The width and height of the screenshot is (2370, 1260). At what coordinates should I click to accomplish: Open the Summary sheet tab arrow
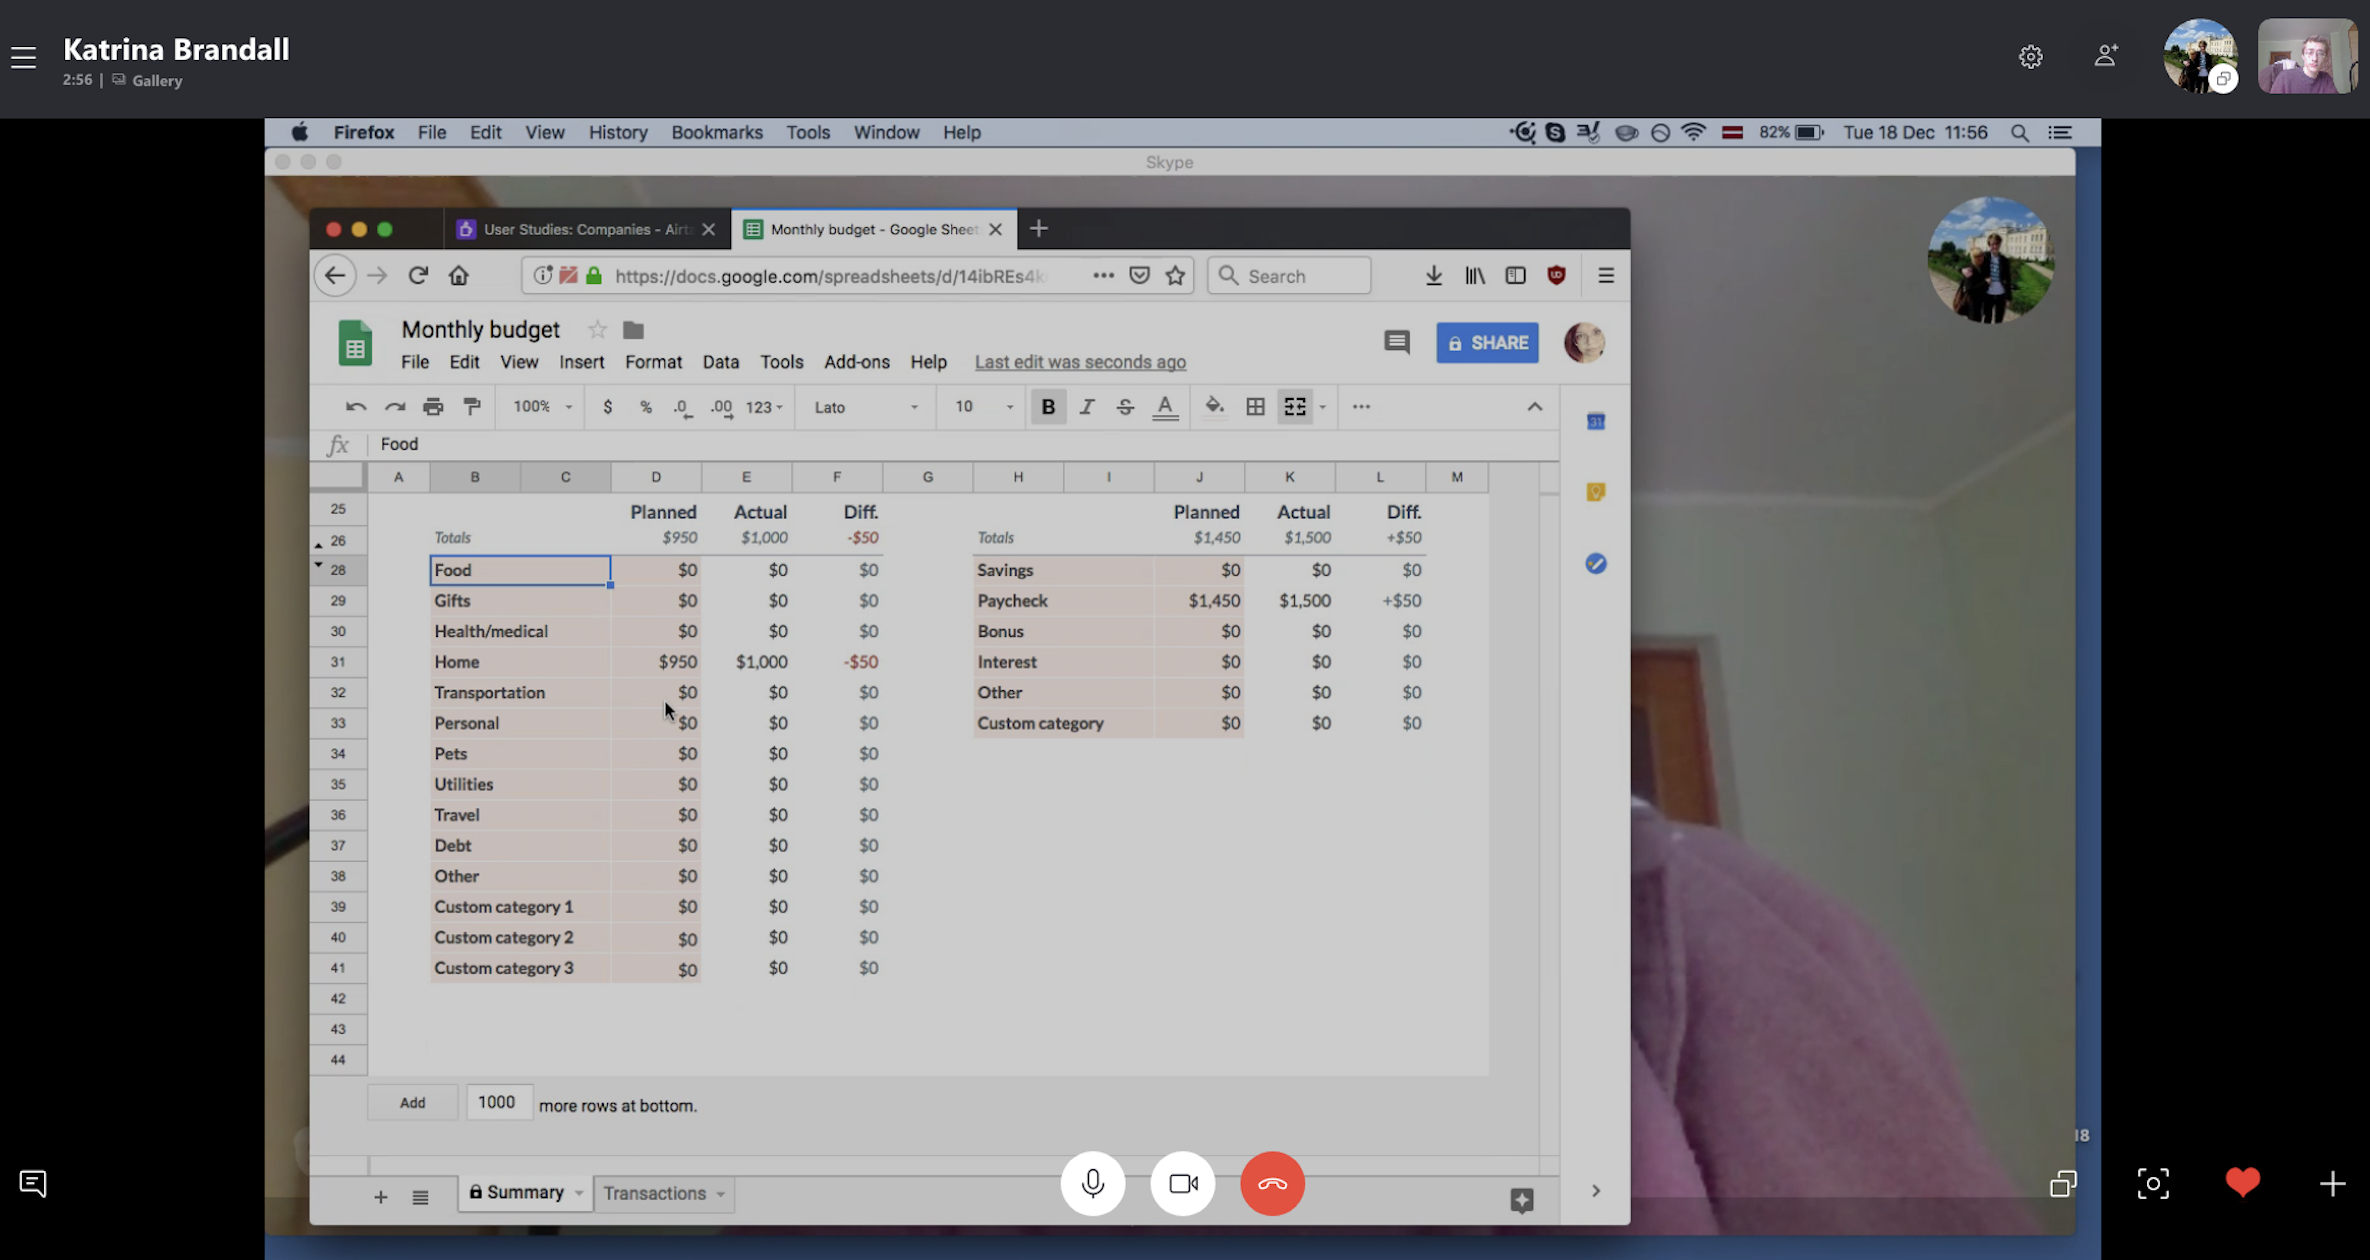579,1193
